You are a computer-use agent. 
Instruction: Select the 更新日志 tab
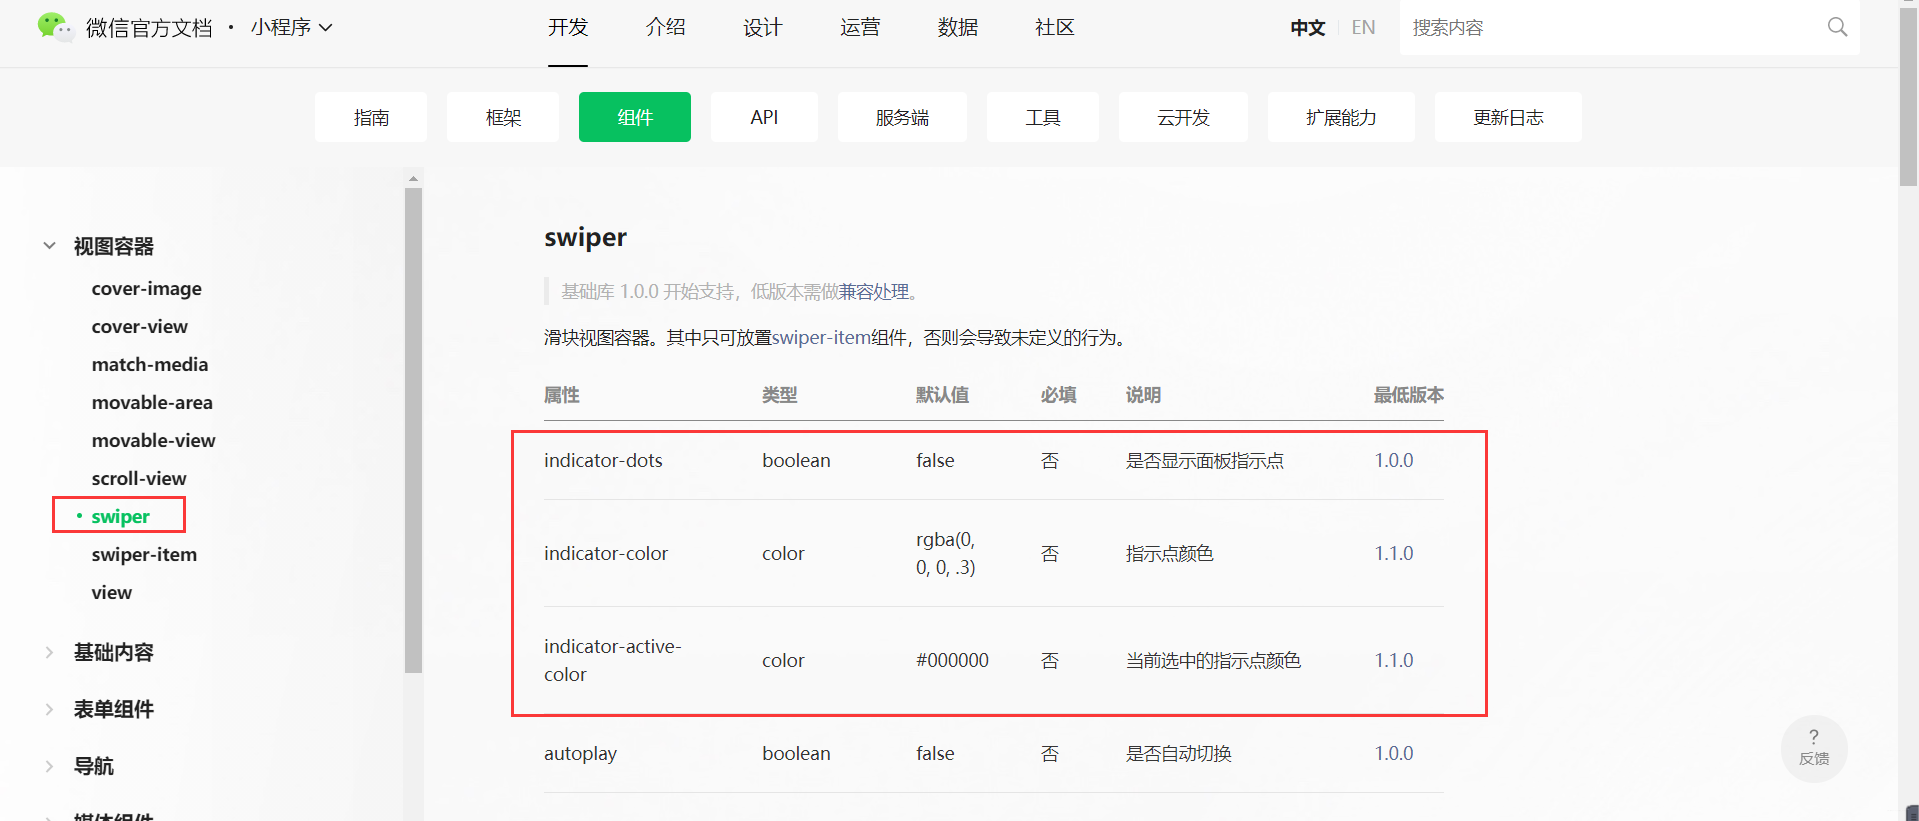[1508, 117]
